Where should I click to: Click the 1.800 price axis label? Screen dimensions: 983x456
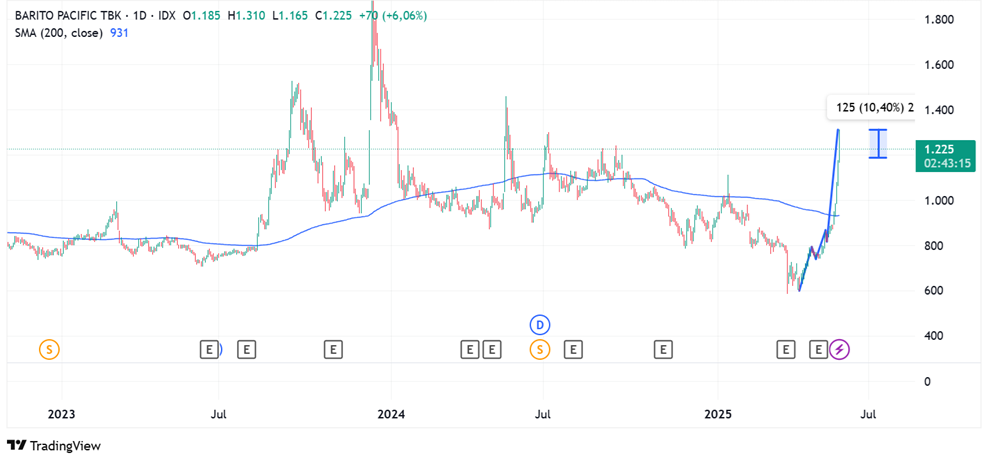point(940,20)
